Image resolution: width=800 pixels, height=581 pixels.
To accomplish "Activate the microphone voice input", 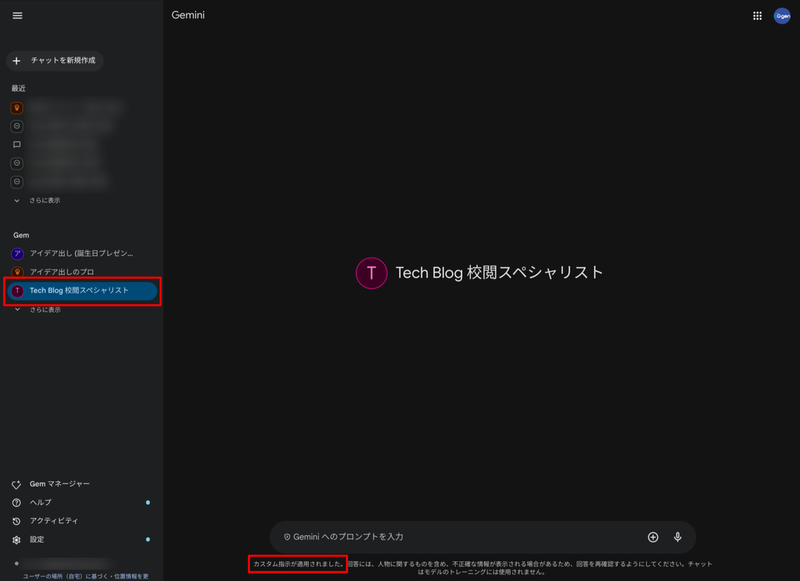I will click(x=678, y=537).
